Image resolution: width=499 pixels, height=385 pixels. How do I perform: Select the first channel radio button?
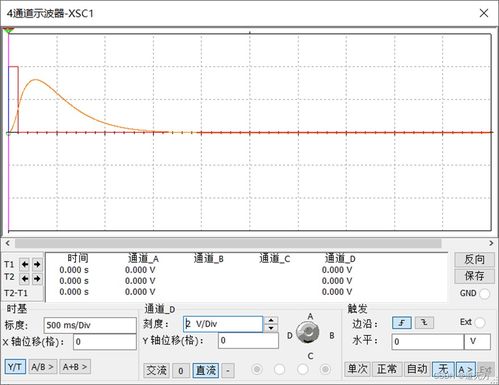(x=257, y=369)
